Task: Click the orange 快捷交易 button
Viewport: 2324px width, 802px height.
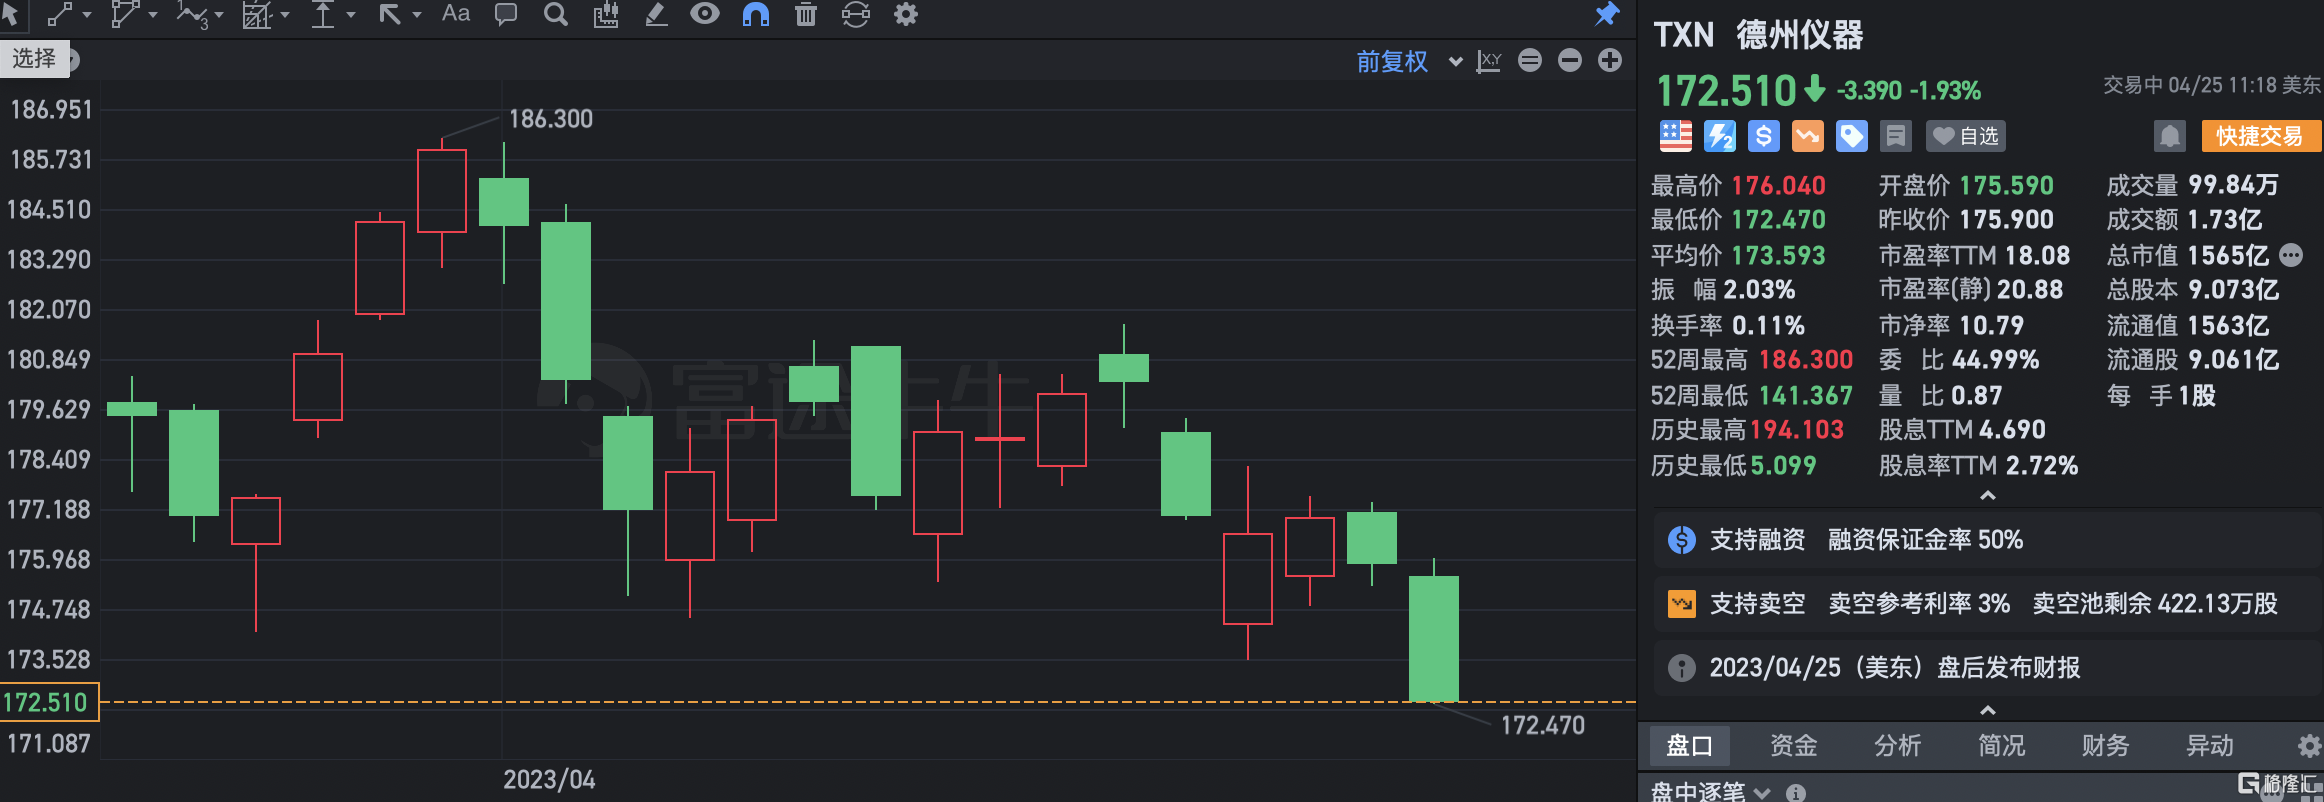Action: tap(2259, 136)
